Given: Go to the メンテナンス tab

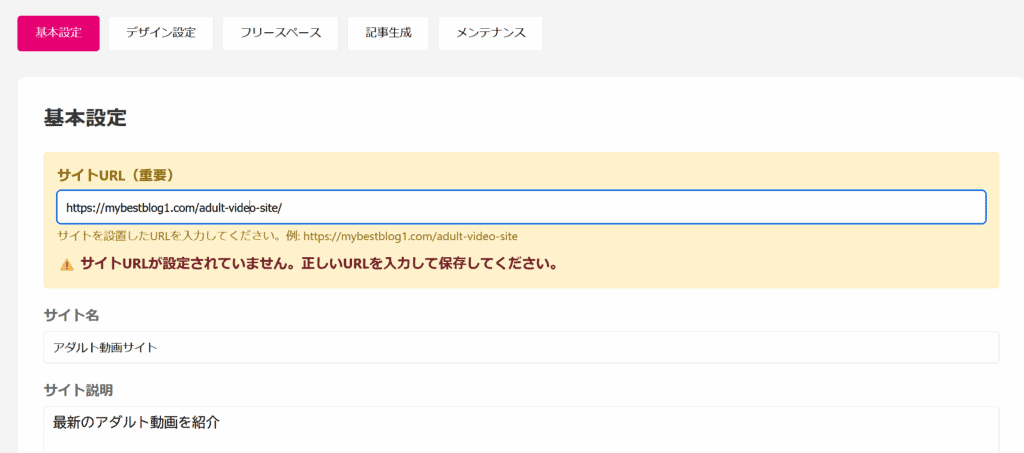Looking at the screenshot, I should tap(490, 33).
